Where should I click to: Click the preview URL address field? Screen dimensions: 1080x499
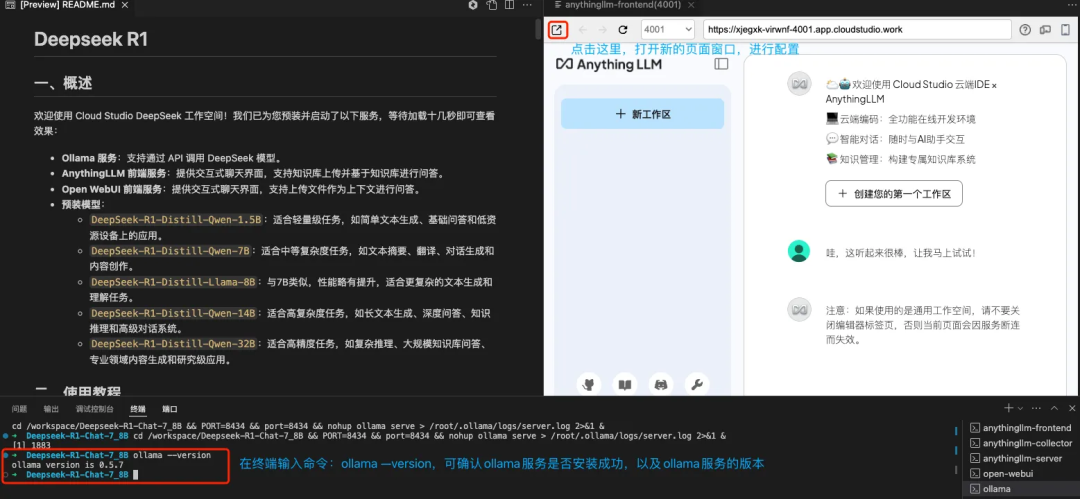[857, 30]
